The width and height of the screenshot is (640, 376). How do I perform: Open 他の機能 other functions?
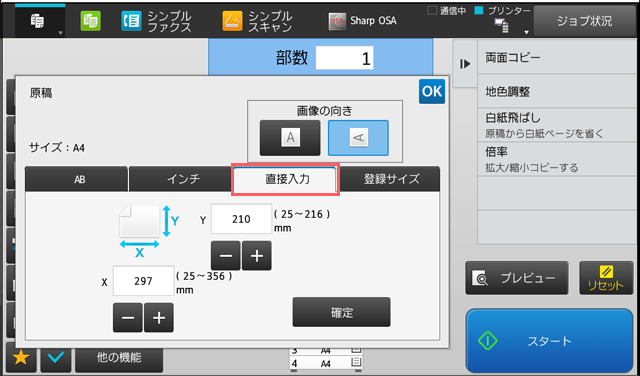(x=119, y=358)
